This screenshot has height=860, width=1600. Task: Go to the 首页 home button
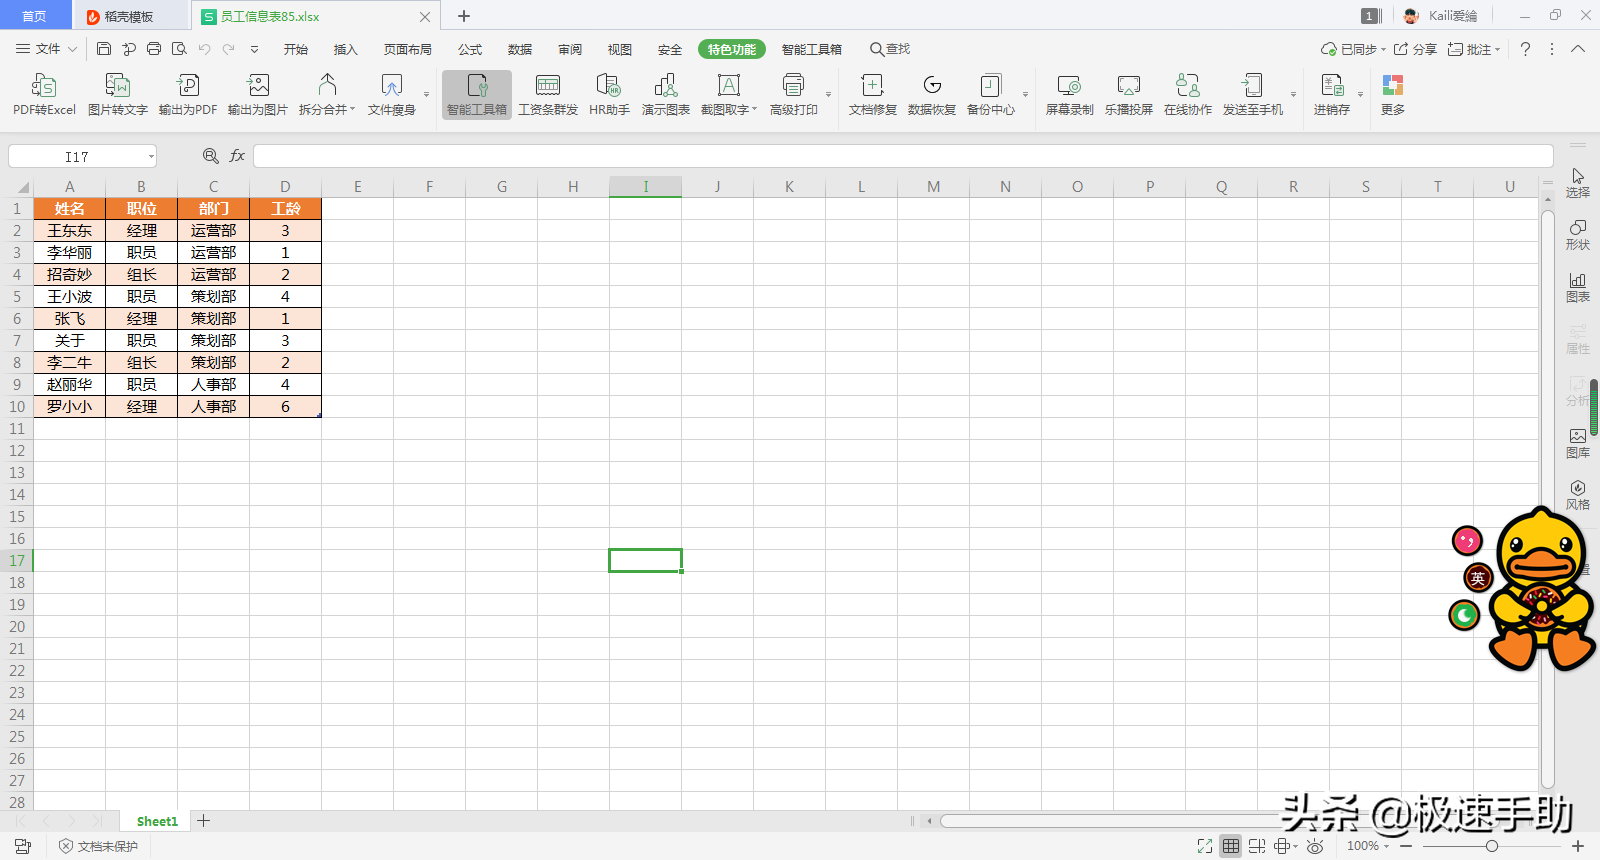(35, 16)
